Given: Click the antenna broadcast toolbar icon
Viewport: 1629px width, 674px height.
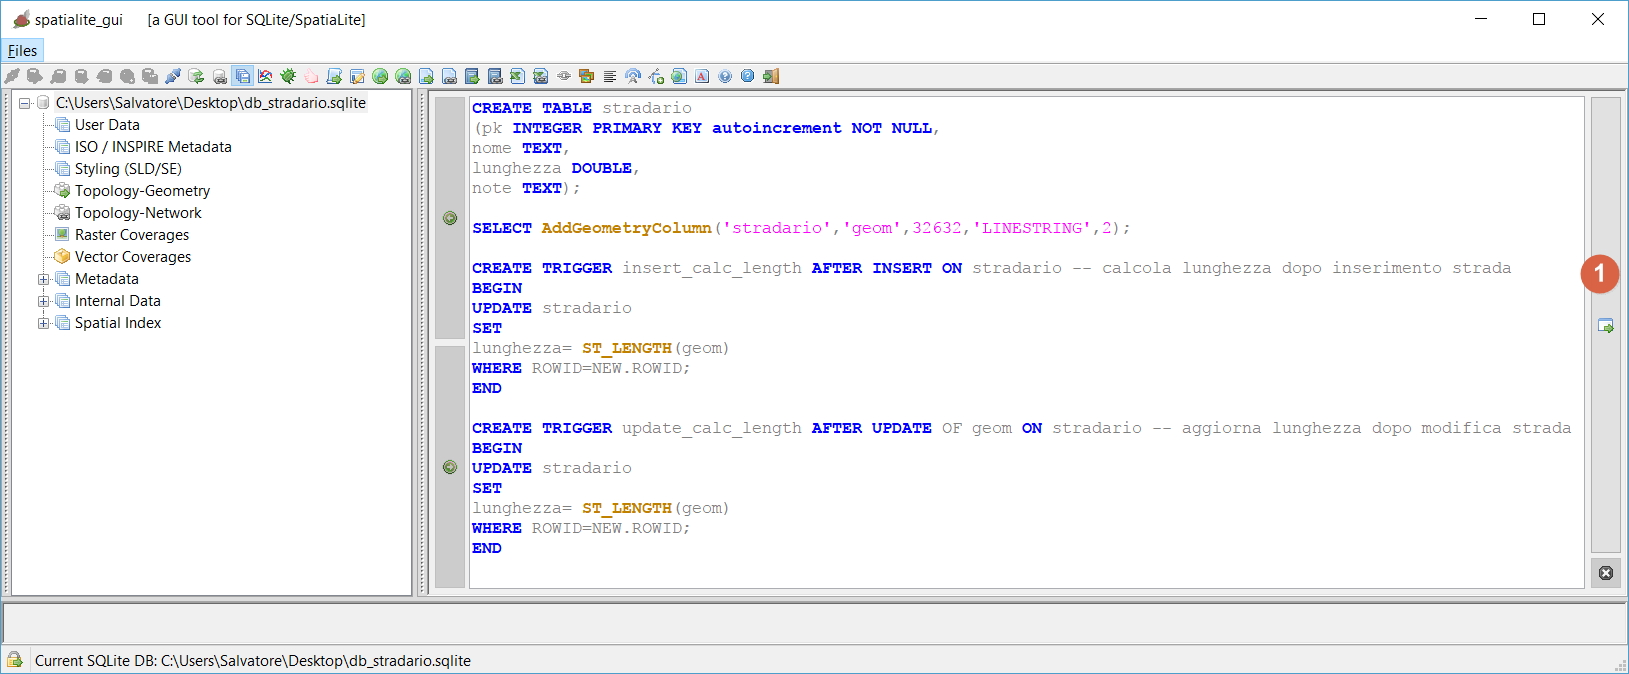Looking at the screenshot, I should click(633, 76).
